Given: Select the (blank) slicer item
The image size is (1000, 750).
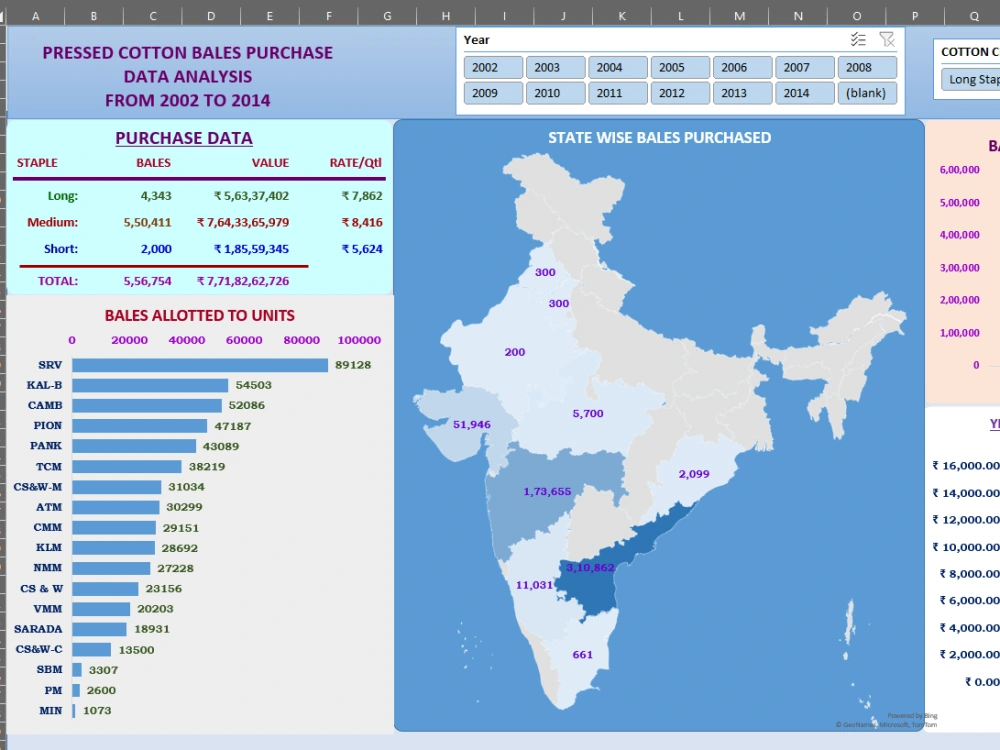Looking at the screenshot, I should [867, 92].
